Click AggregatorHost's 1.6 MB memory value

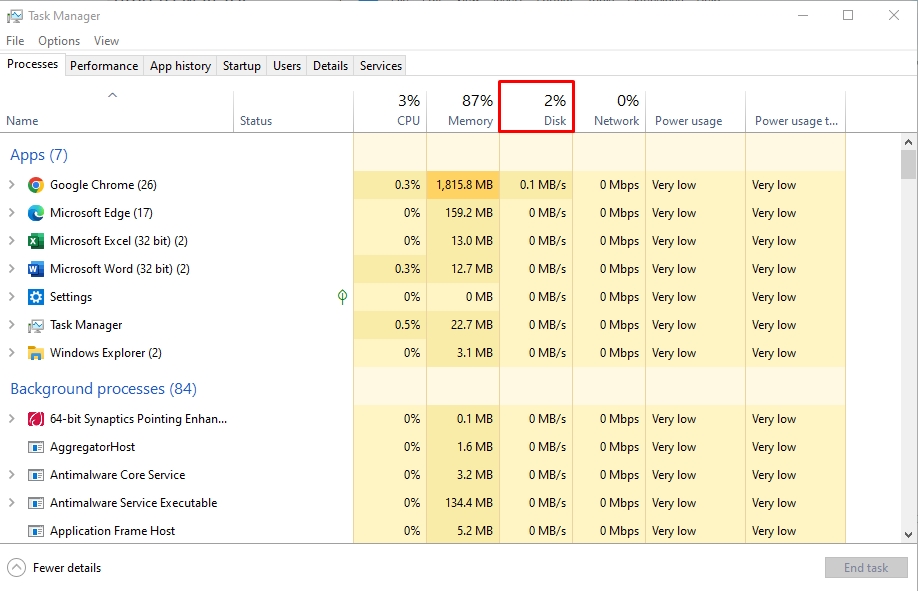pyautogui.click(x=474, y=447)
